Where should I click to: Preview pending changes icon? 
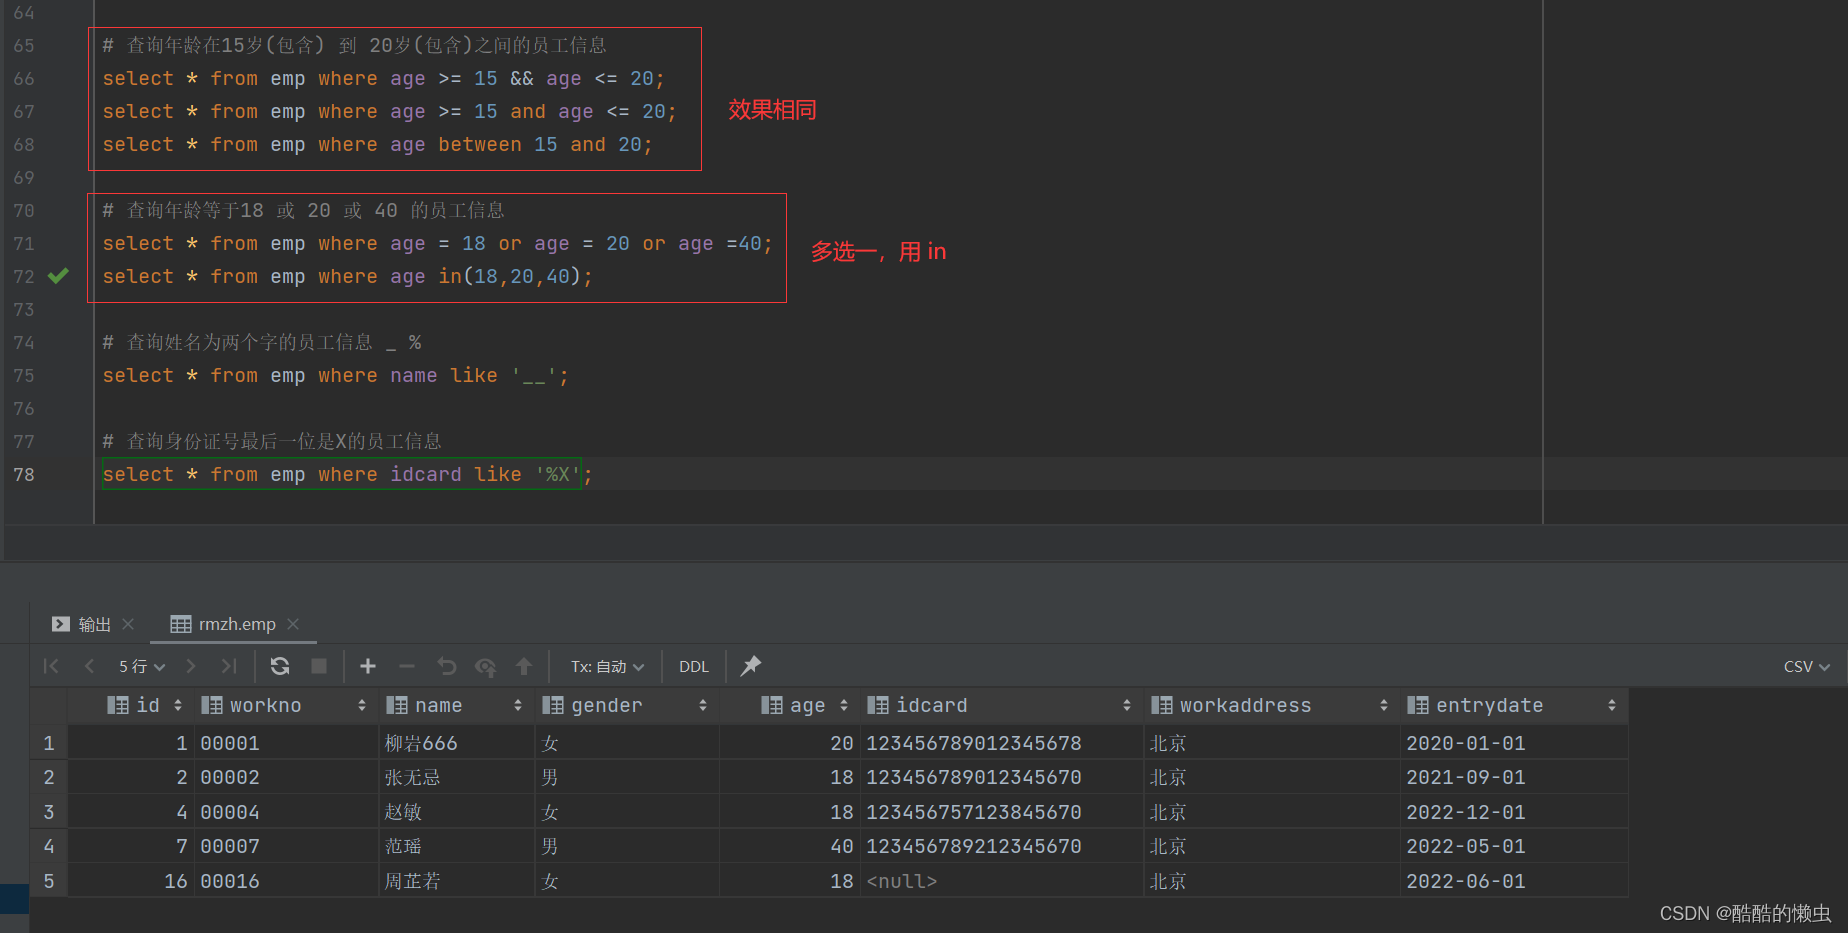tap(486, 666)
